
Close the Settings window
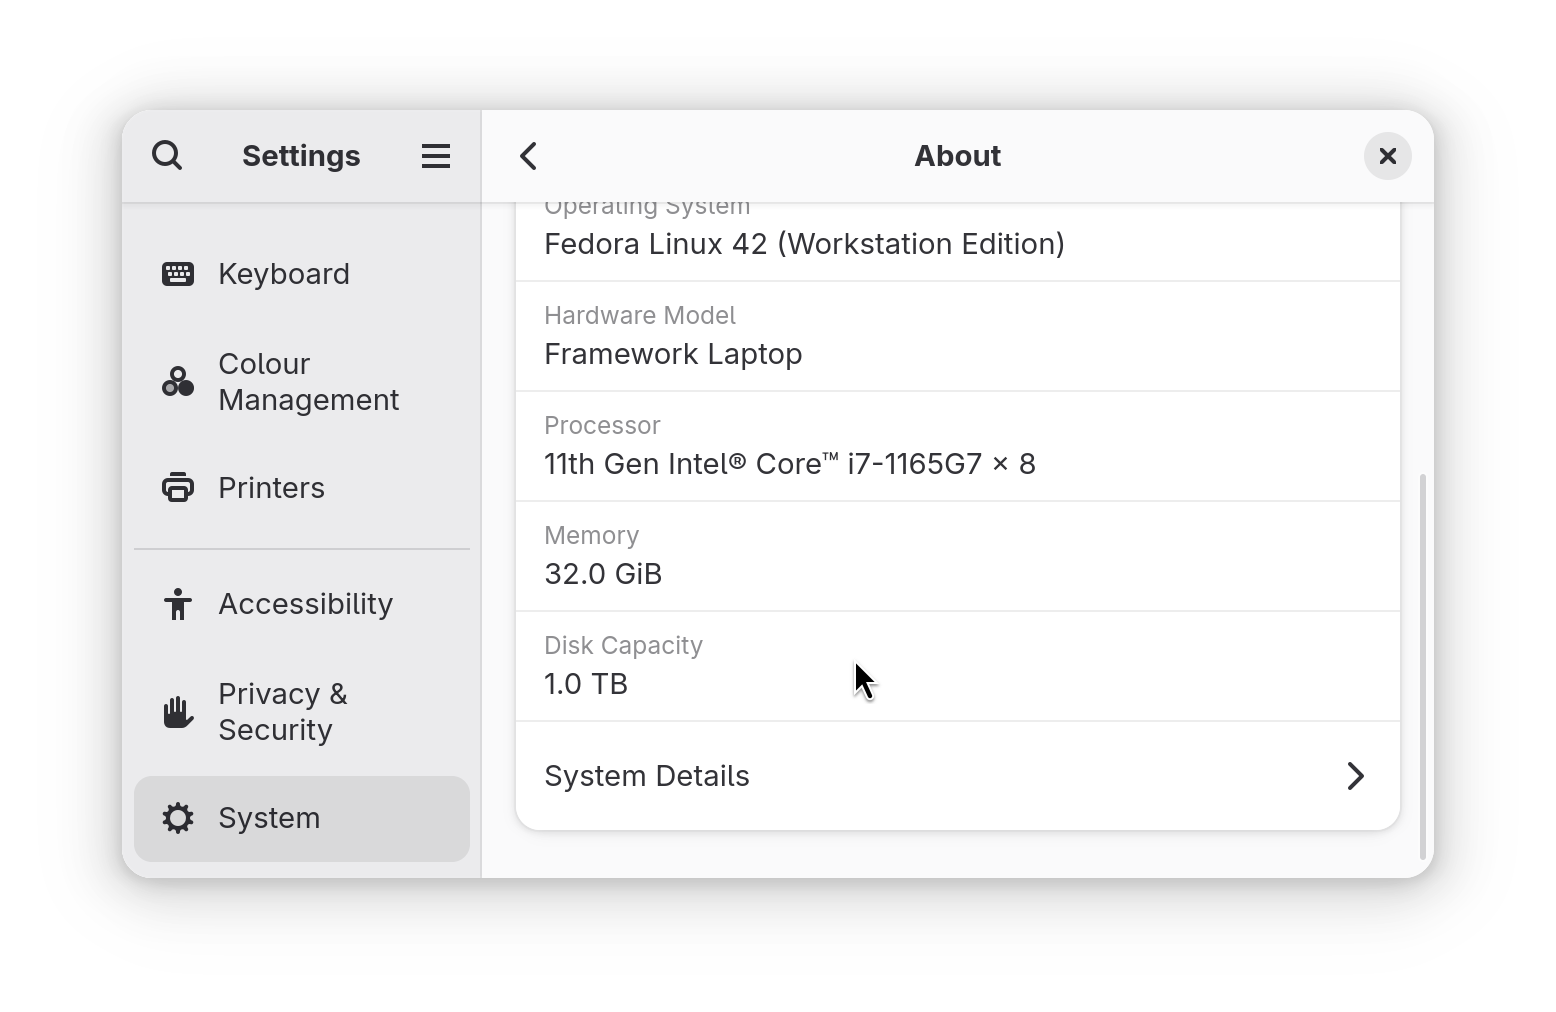point(1388,156)
